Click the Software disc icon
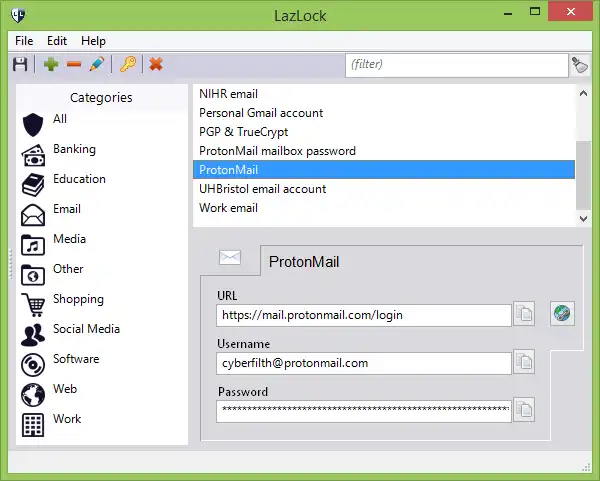The width and height of the screenshot is (600, 481). [33, 365]
